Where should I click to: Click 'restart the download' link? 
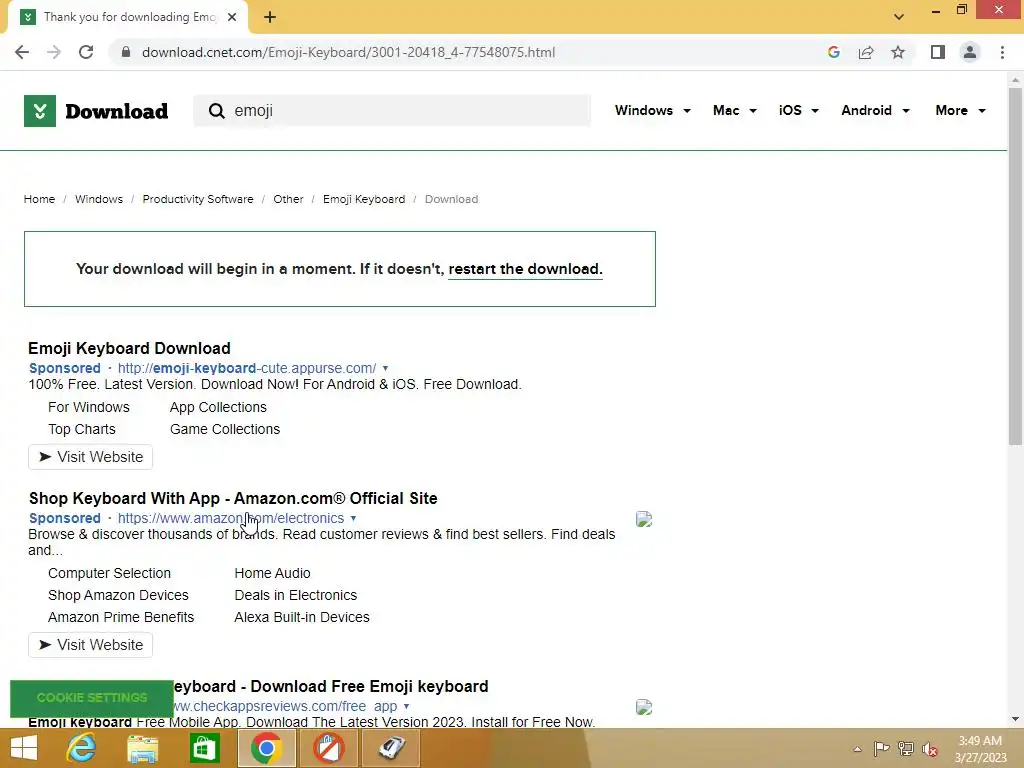525,269
